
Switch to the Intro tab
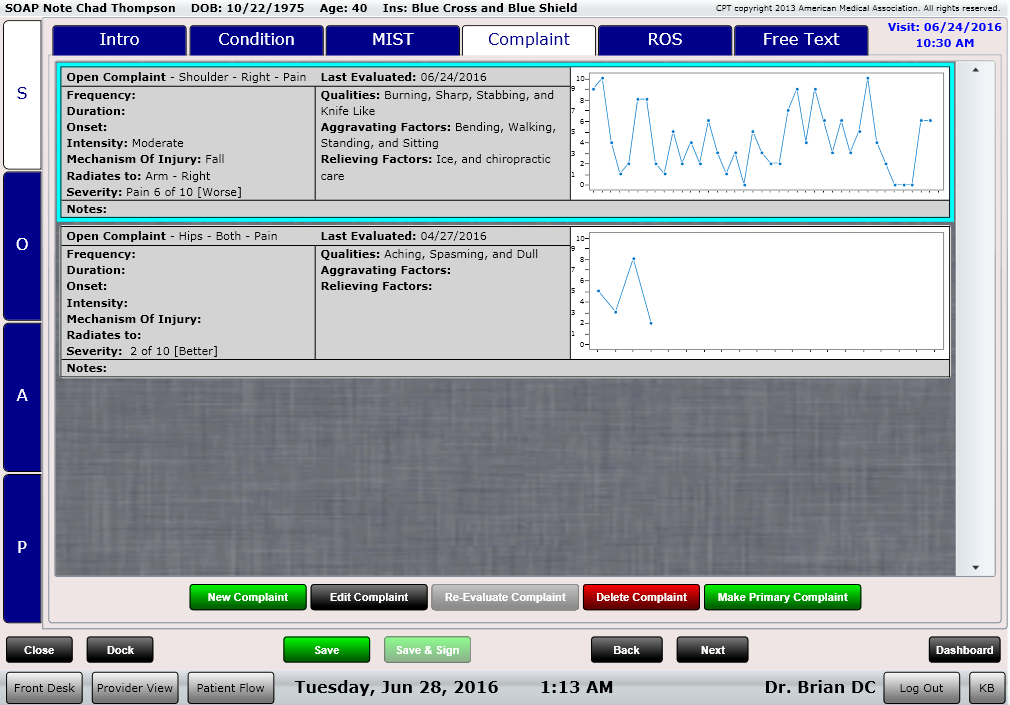pos(119,40)
